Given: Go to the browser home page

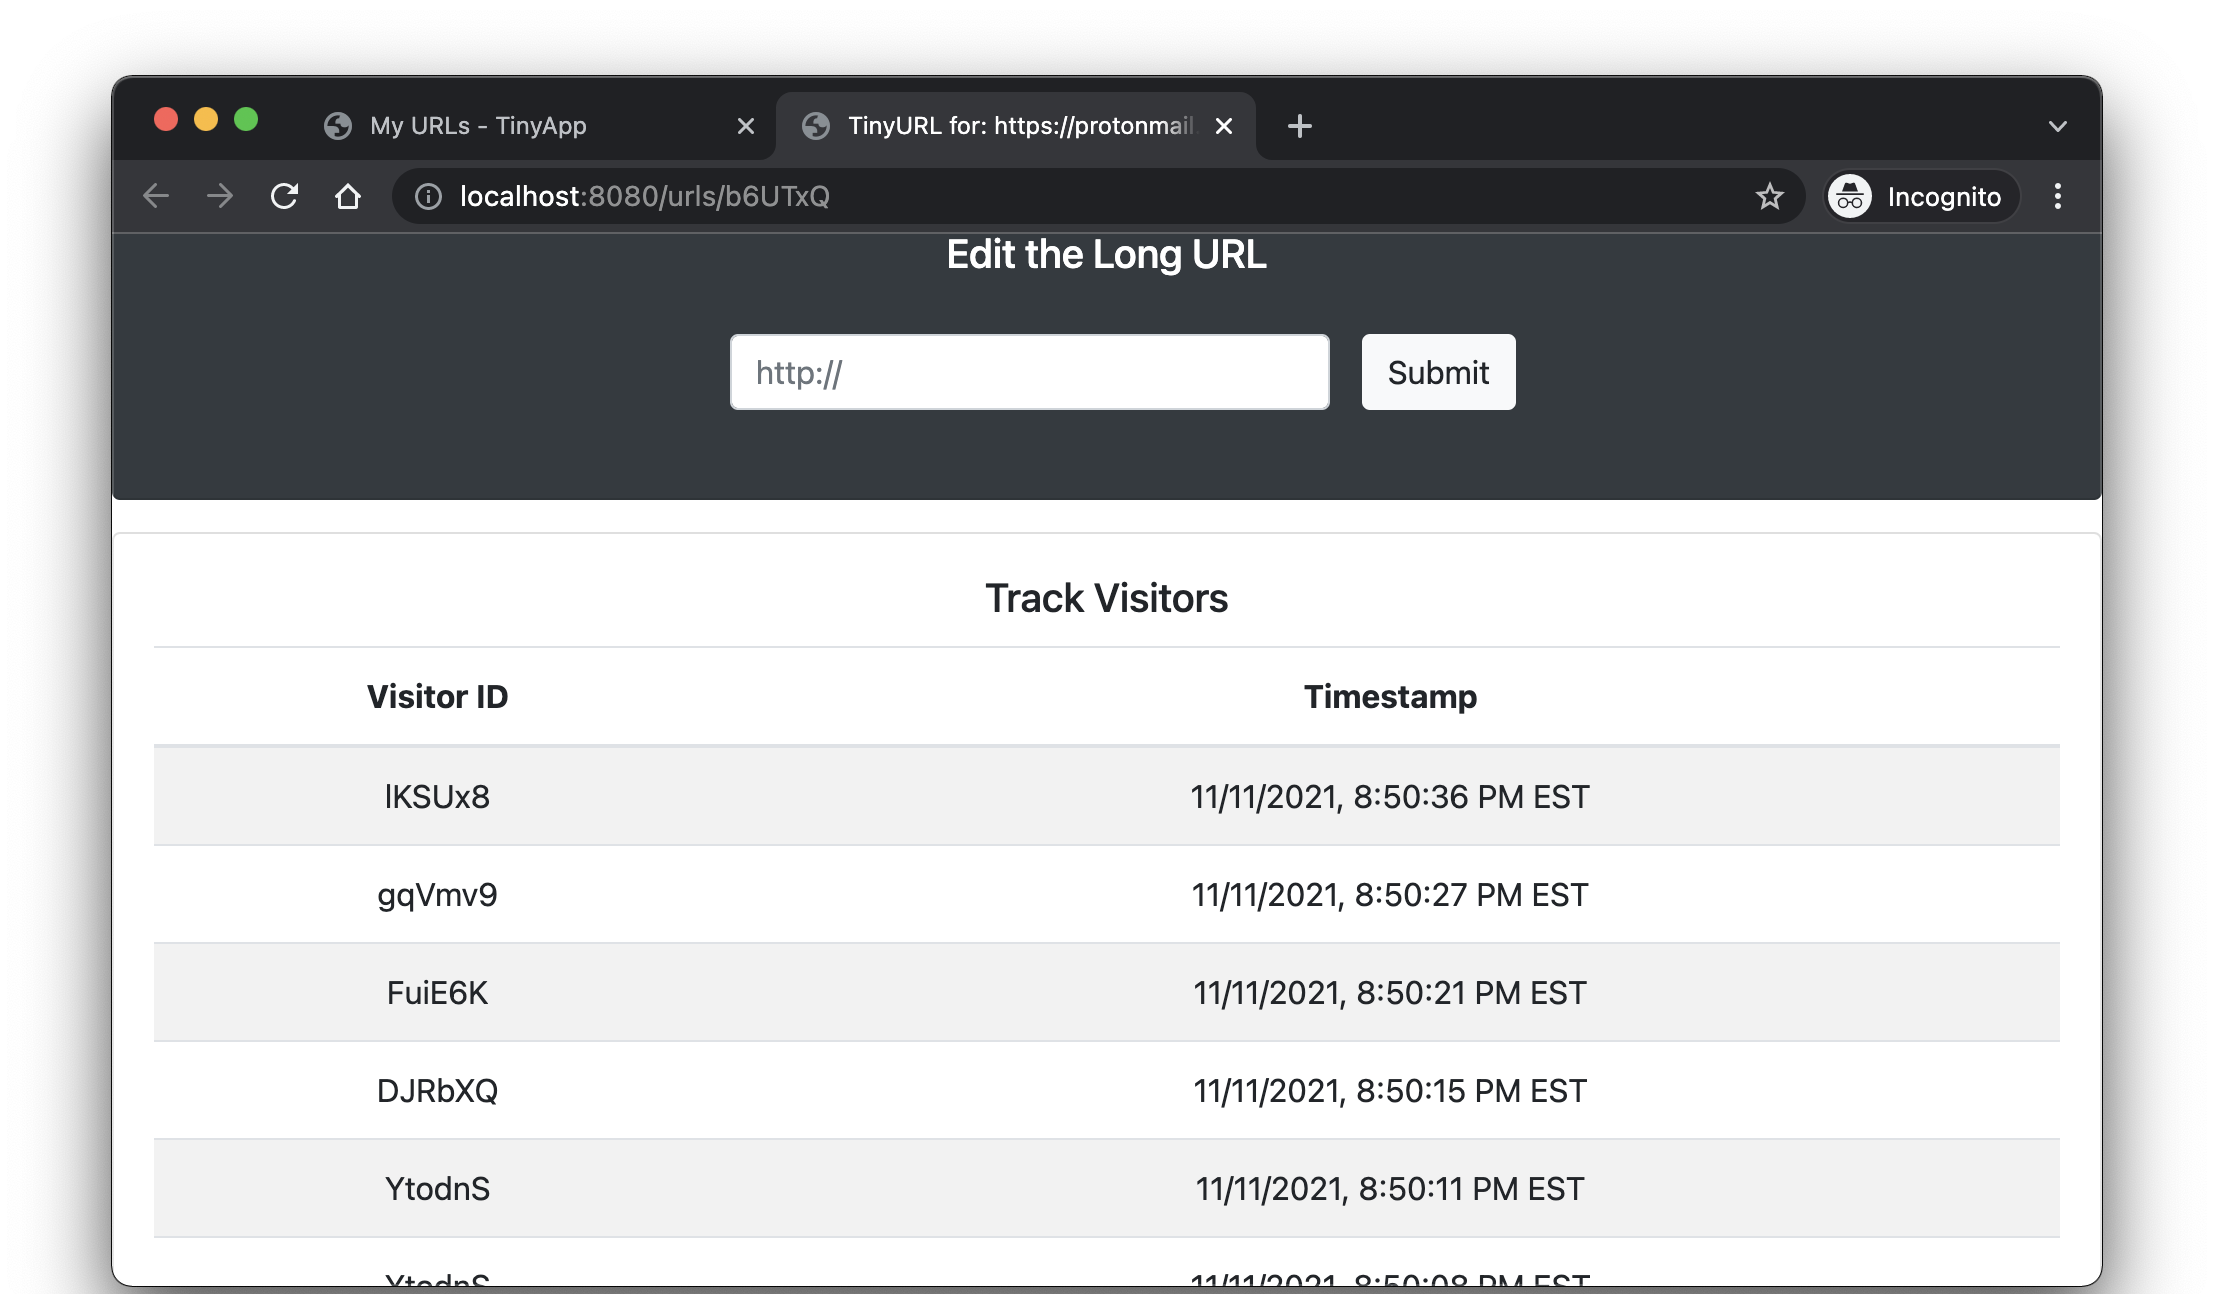Looking at the screenshot, I should (x=348, y=196).
